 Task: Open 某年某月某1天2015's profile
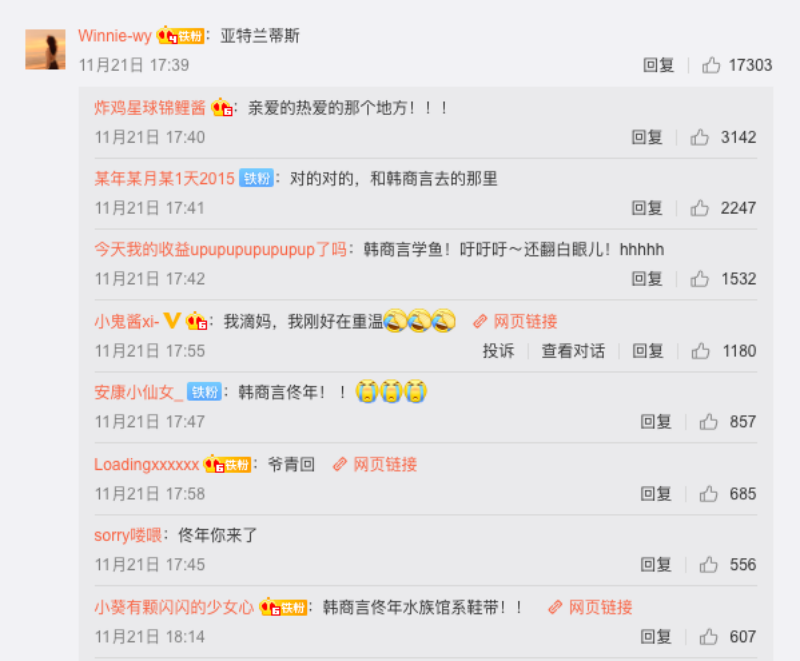coord(164,179)
